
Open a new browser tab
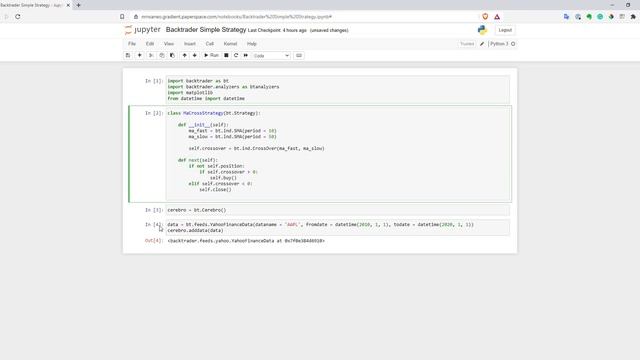tap(78, 5)
